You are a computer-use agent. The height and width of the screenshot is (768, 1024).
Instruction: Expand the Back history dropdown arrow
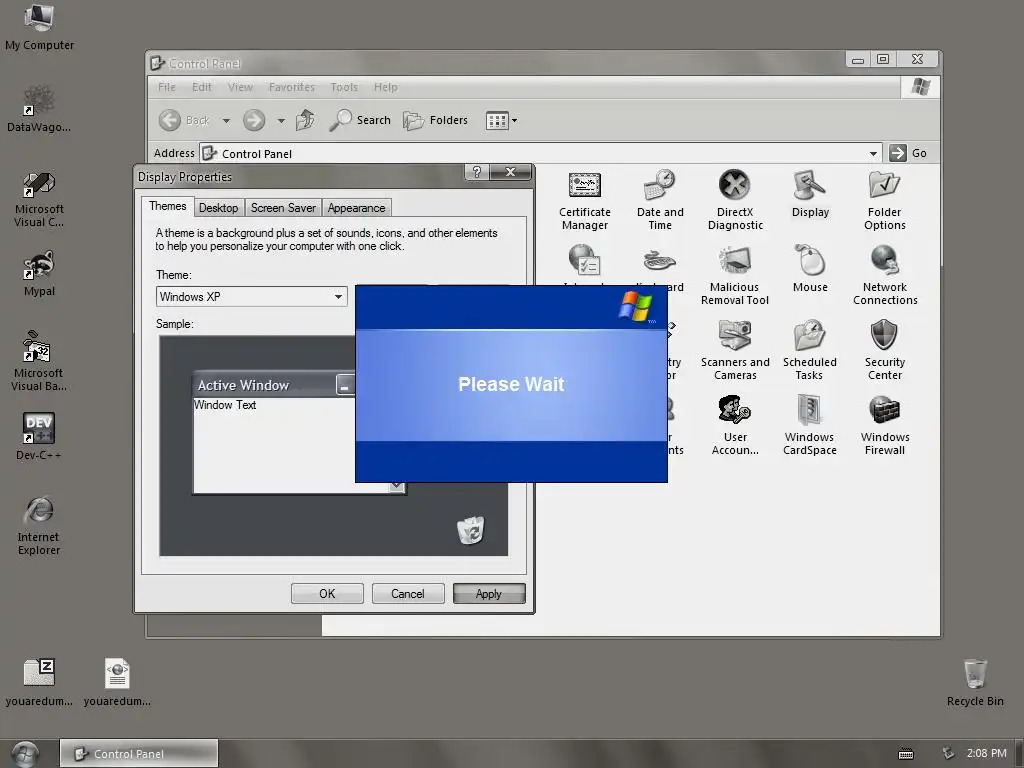tap(226, 121)
